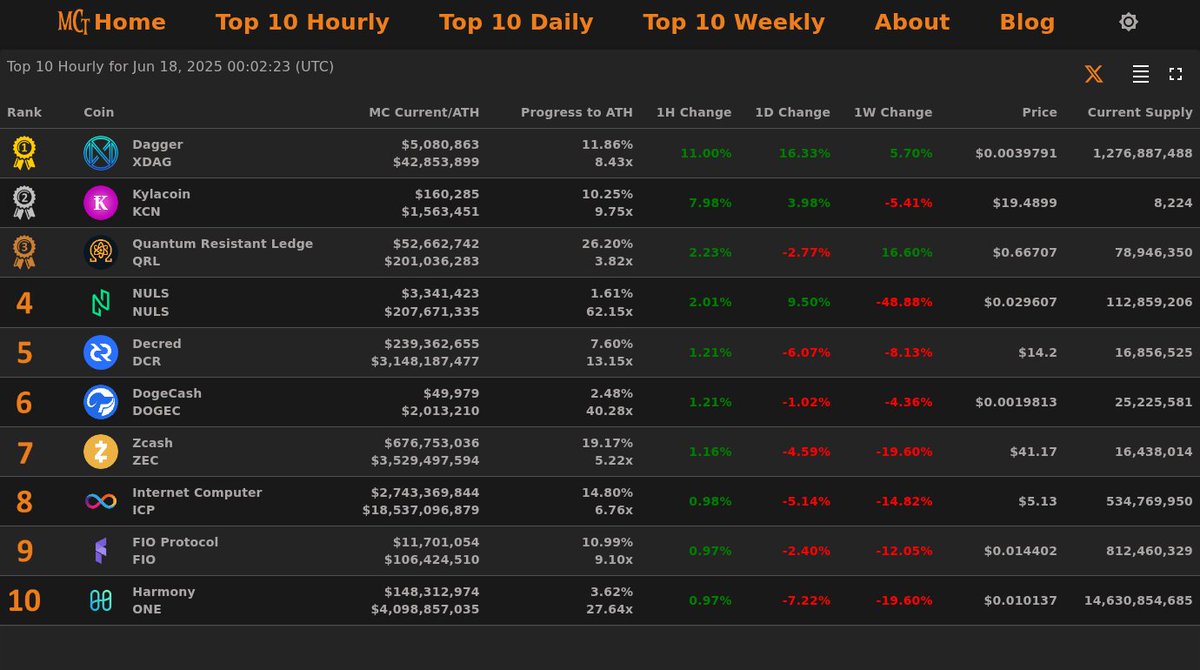
Task: Open Top 10 Weekly page
Action: (x=734, y=22)
